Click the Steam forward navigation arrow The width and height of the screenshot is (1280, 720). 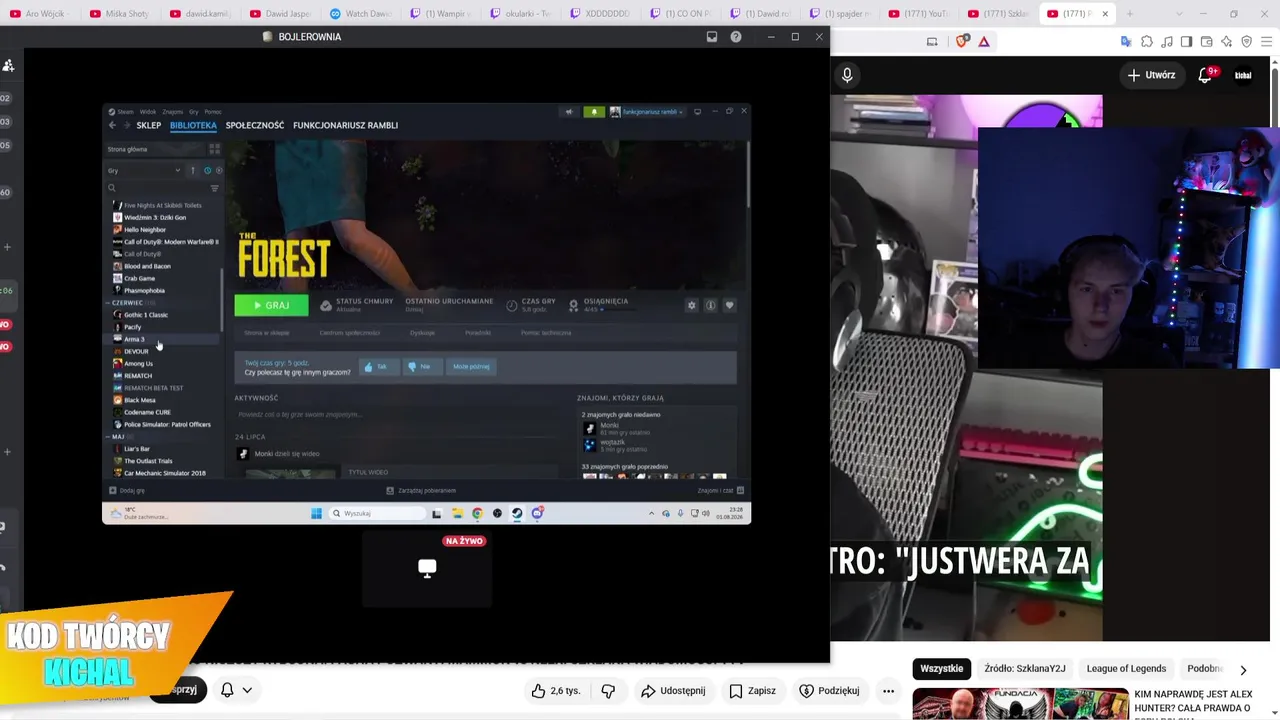[126, 125]
